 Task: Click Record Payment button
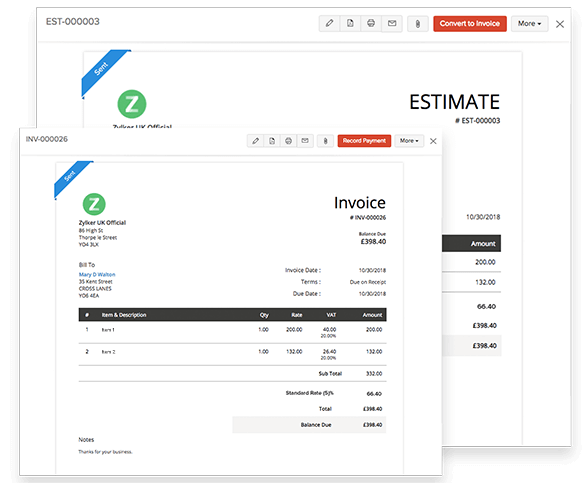pyautogui.click(x=364, y=141)
